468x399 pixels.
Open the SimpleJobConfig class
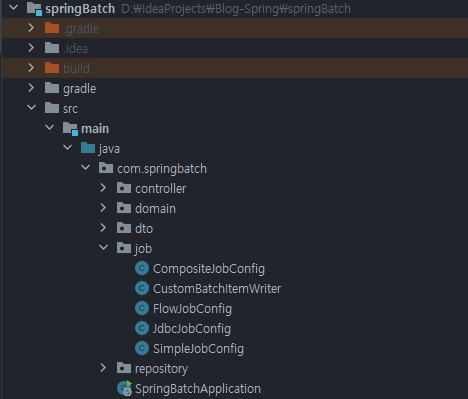(198, 349)
